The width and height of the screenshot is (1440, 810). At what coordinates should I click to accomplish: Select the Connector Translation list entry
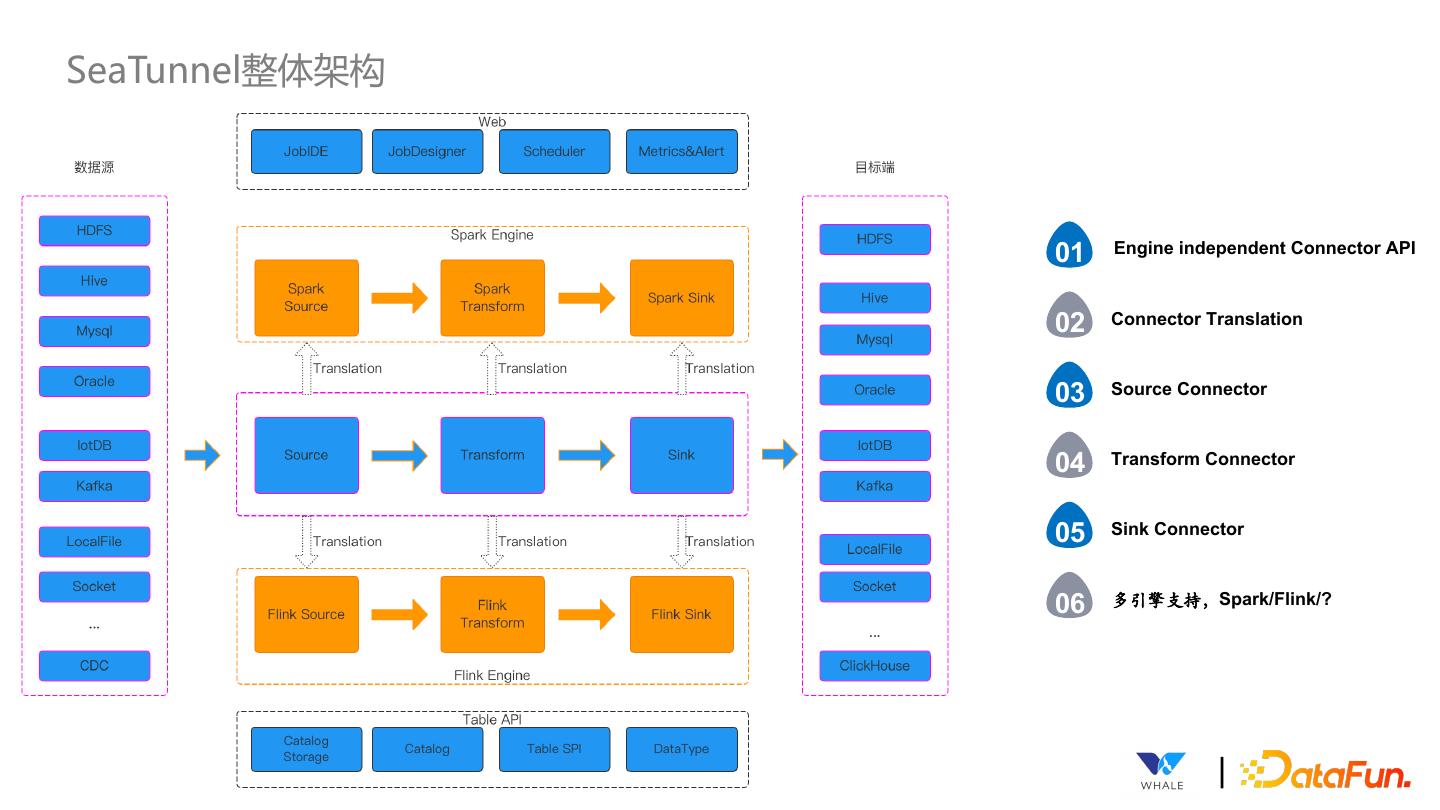pos(1206,318)
